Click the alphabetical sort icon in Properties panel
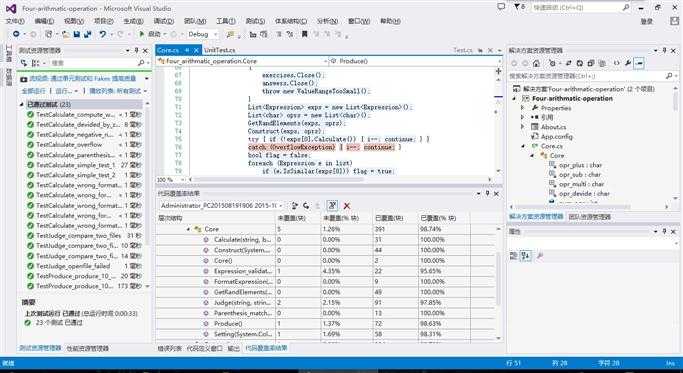683x373 pixels. pos(526,256)
